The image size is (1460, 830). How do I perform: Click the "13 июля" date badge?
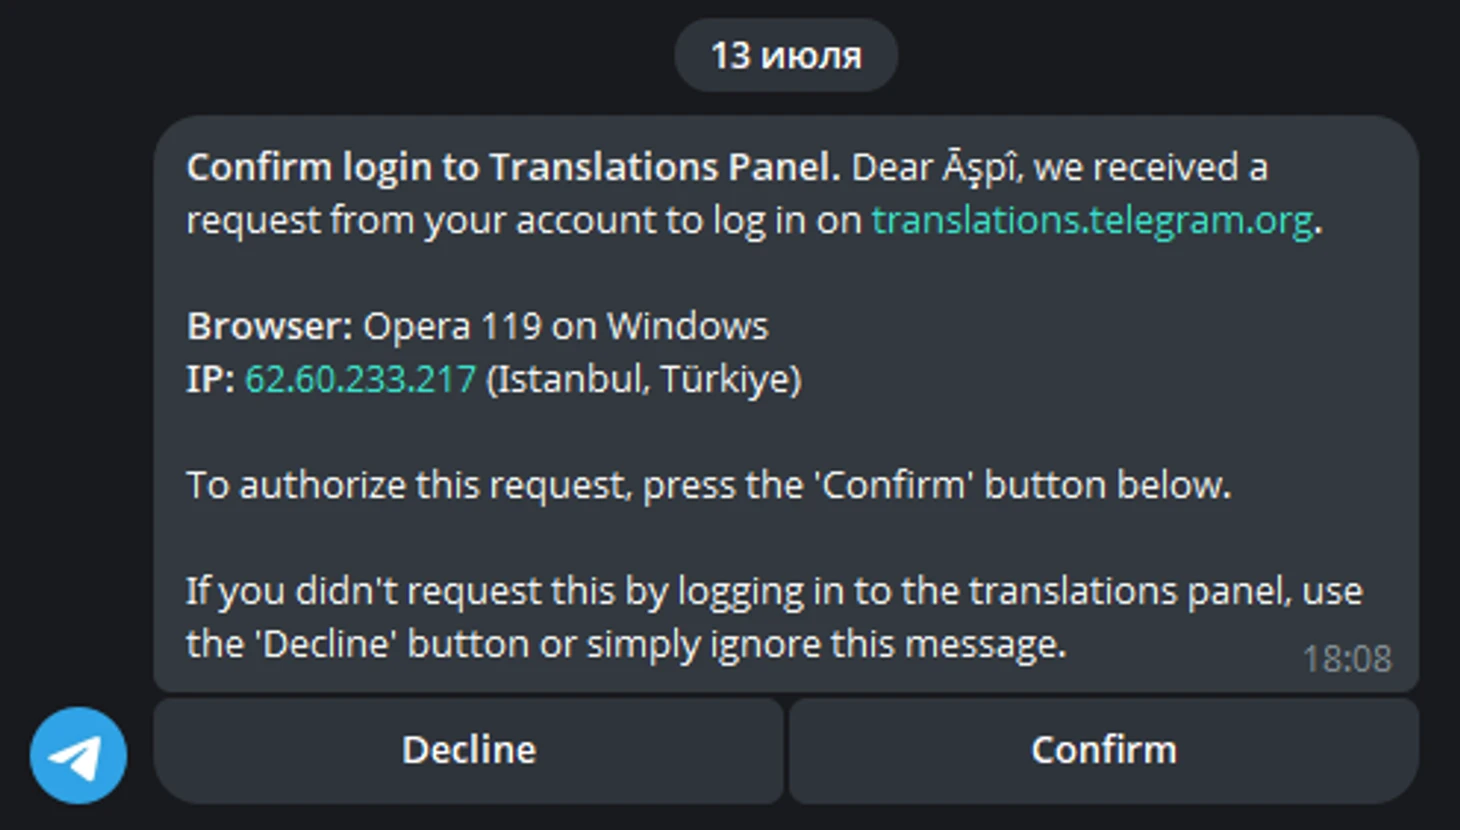[786, 56]
